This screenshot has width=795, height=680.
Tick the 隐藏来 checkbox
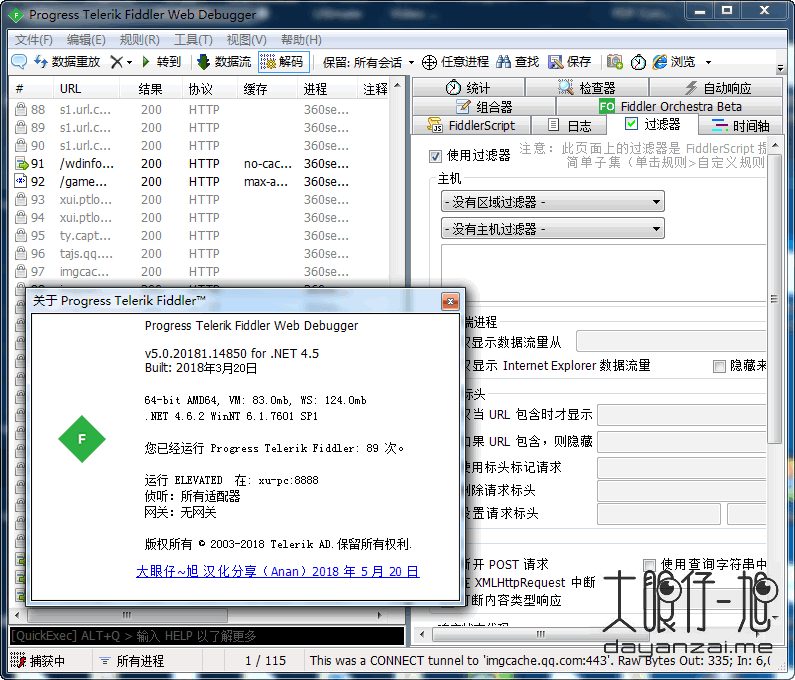coord(719,366)
